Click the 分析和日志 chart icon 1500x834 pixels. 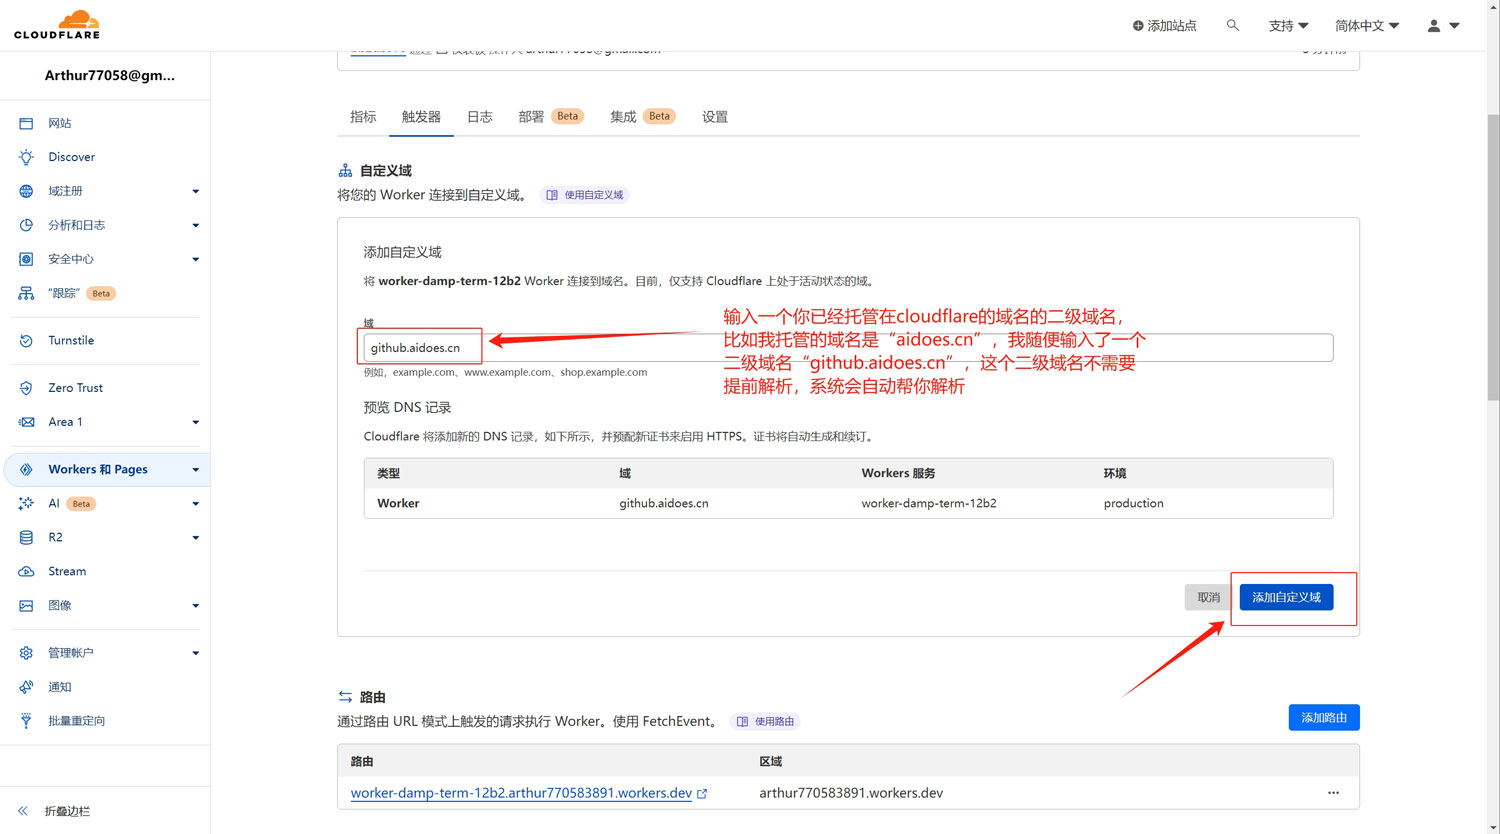26,225
